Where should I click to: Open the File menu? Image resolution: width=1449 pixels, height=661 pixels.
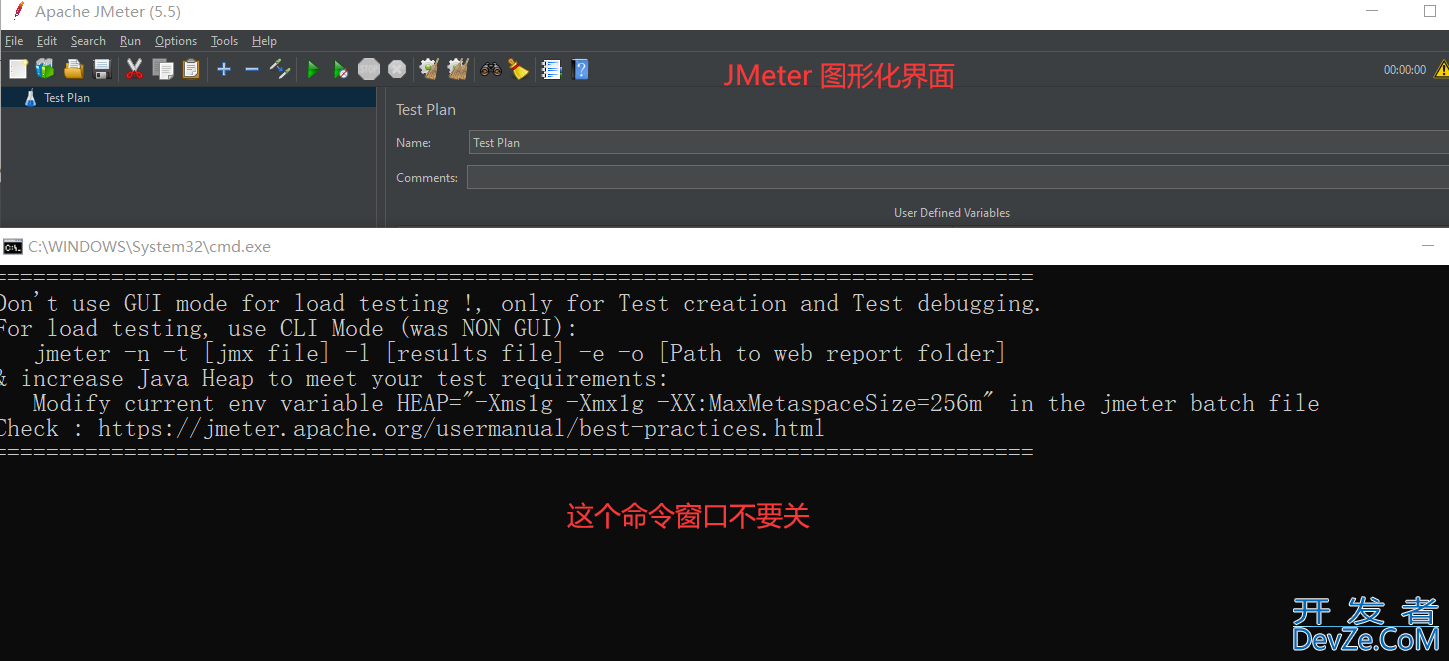pyautogui.click(x=14, y=41)
